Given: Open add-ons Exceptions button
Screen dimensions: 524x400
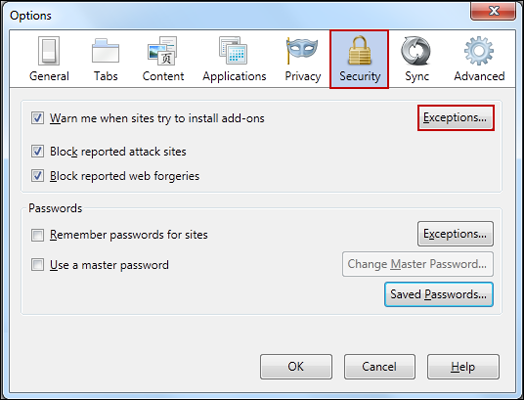Looking at the screenshot, I should [x=455, y=118].
